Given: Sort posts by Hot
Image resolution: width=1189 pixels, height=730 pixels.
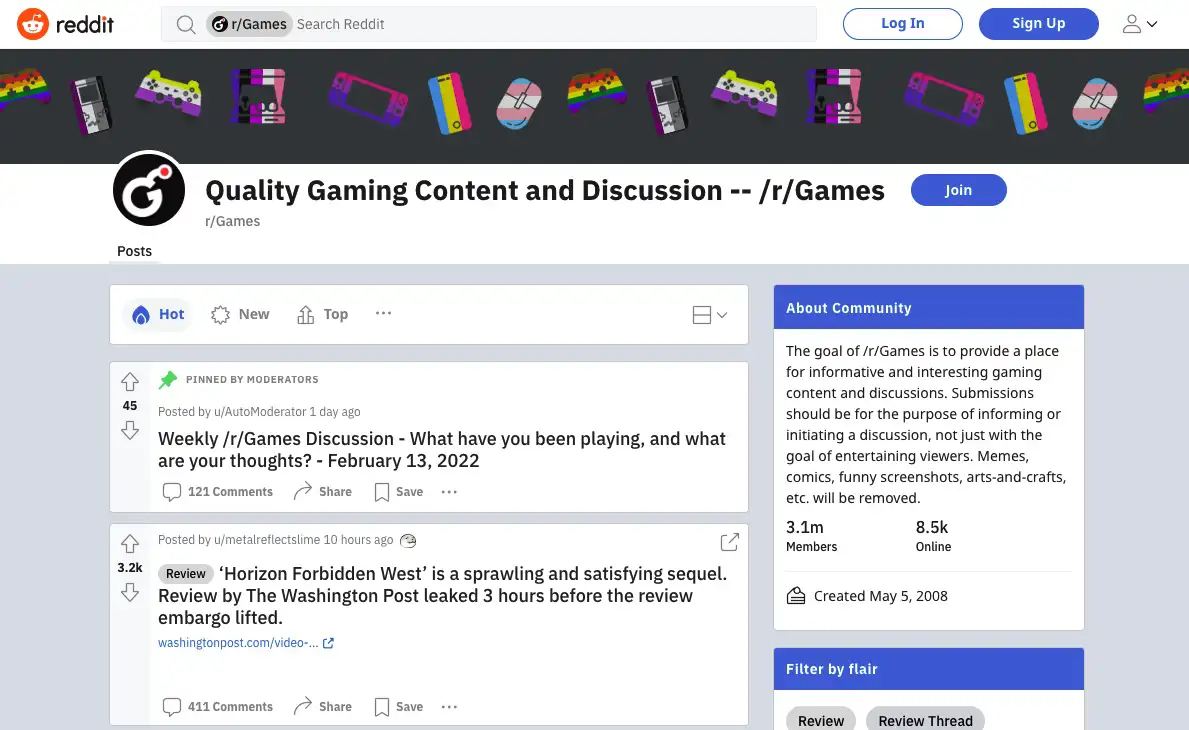Looking at the screenshot, I should click(x=158, y=315).
